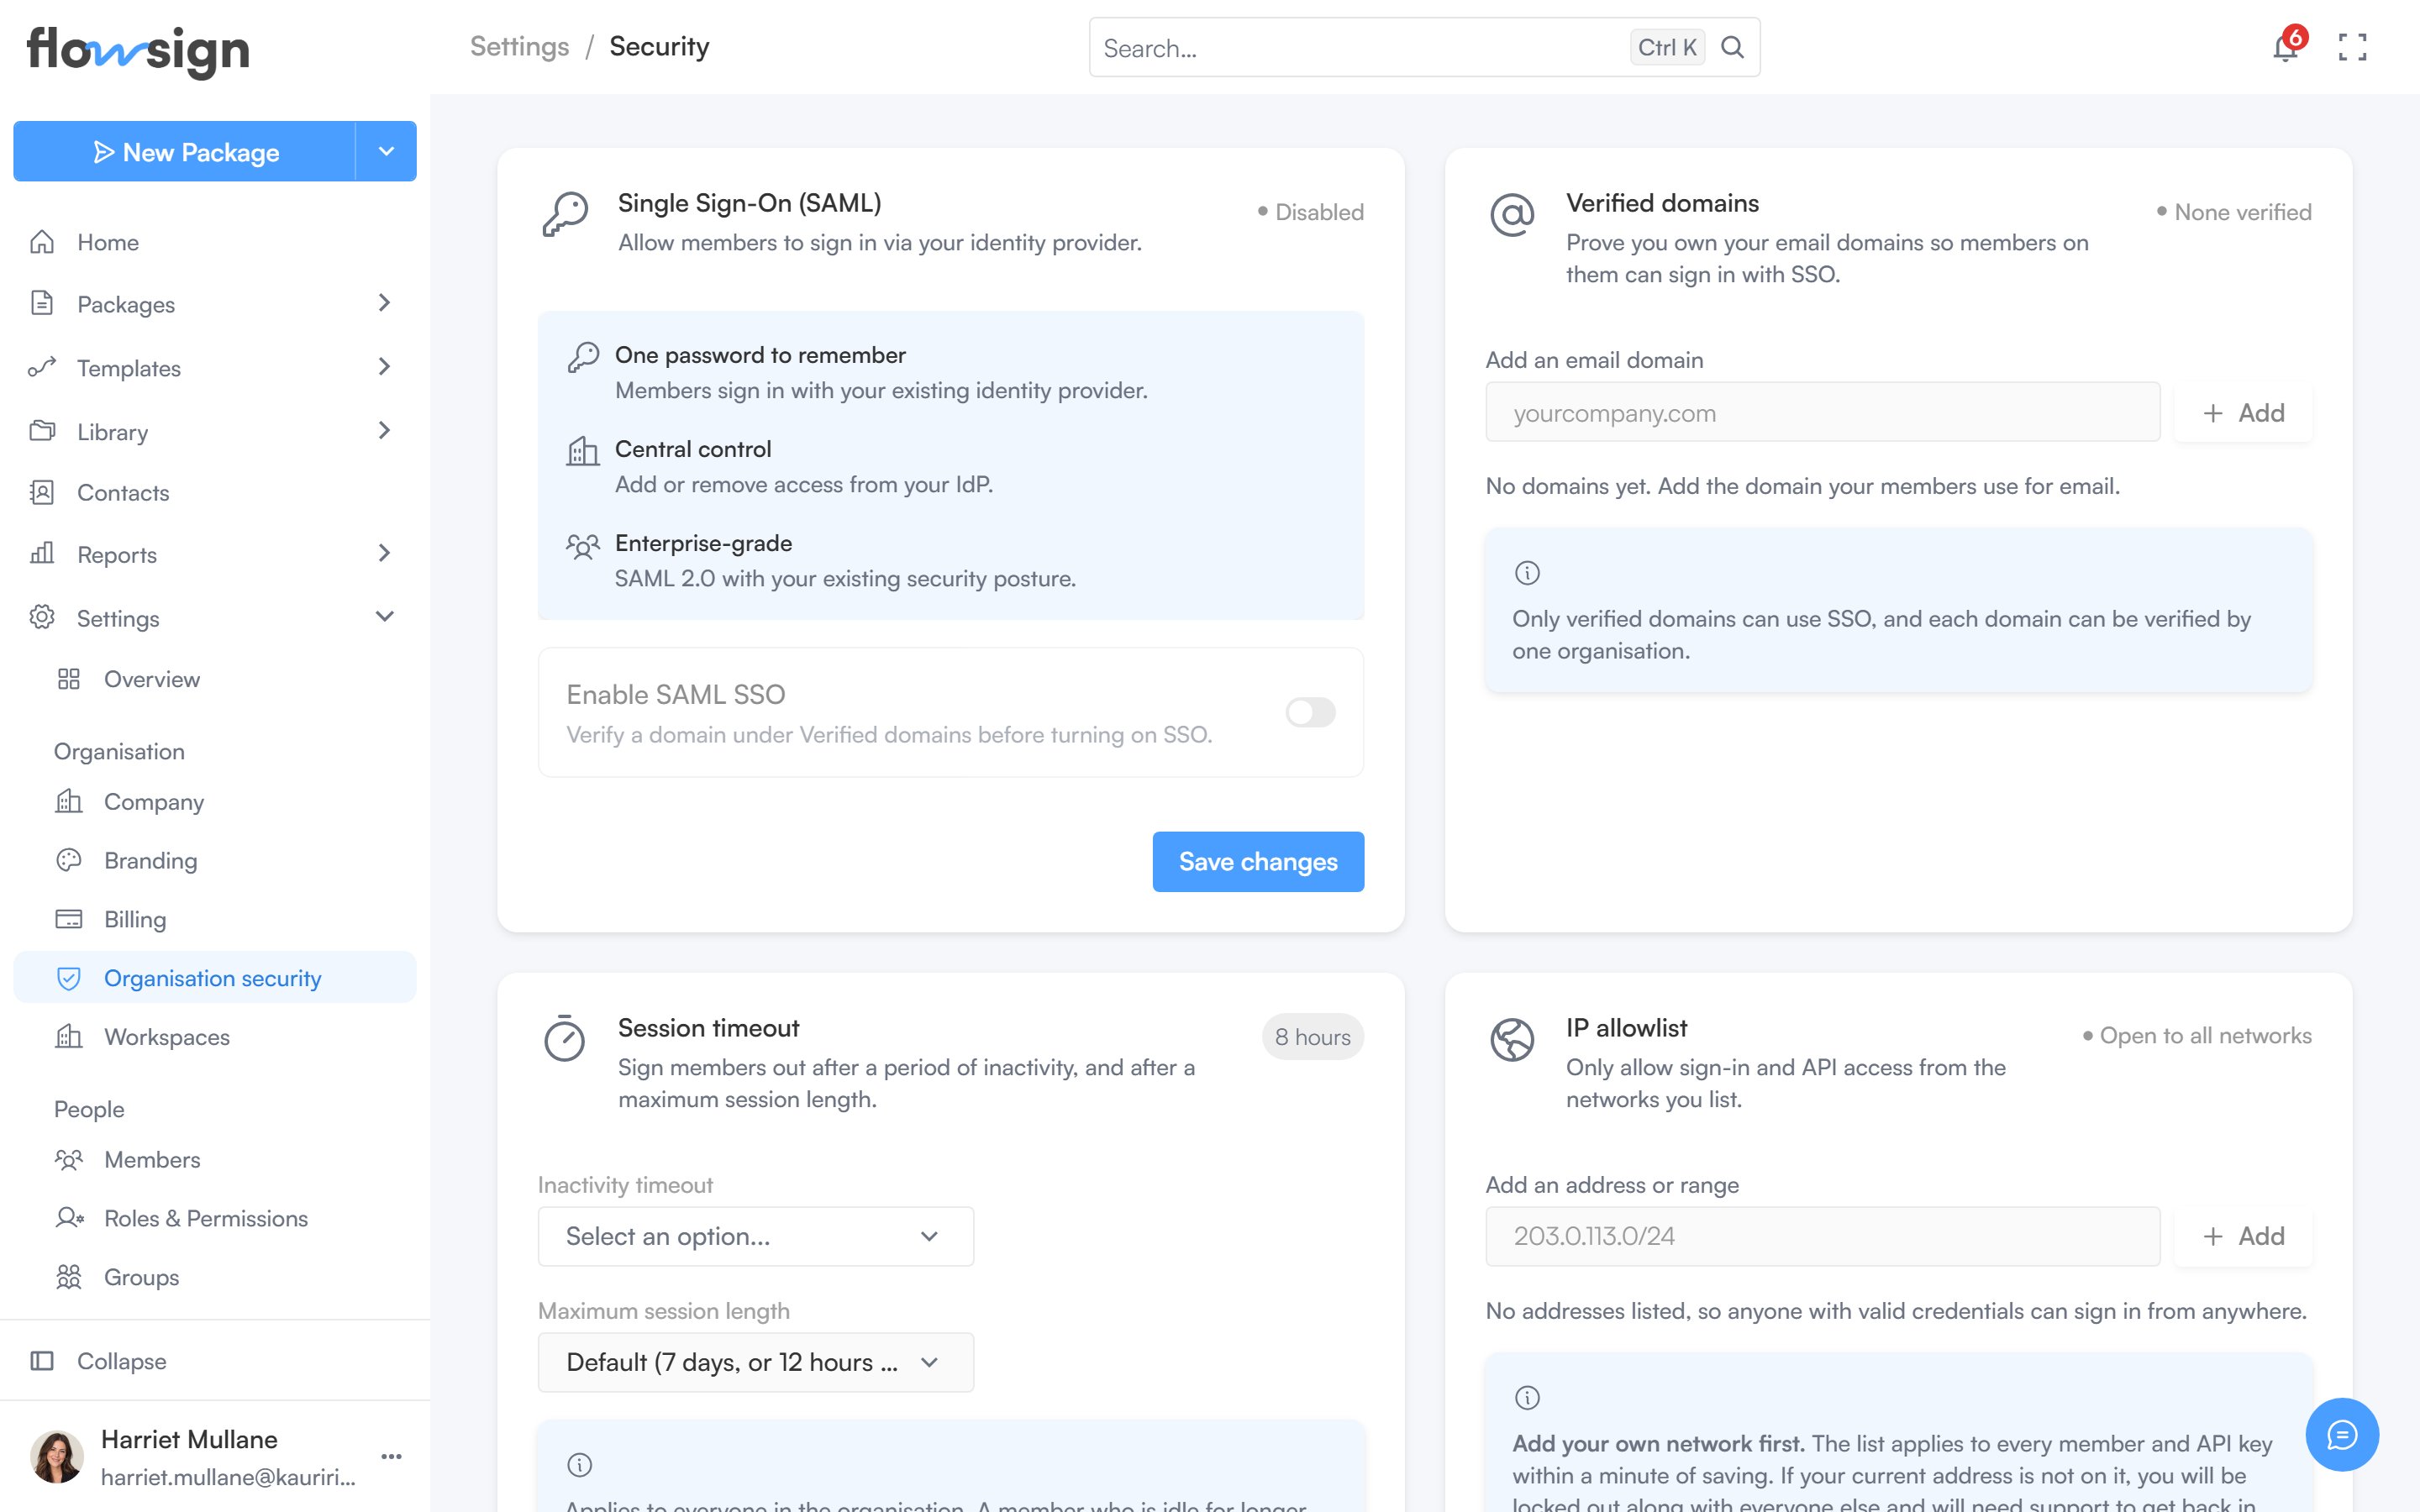This screenshot has width=2420, height=1512.
Task: Open Company settings
Action: coord(215,802)
